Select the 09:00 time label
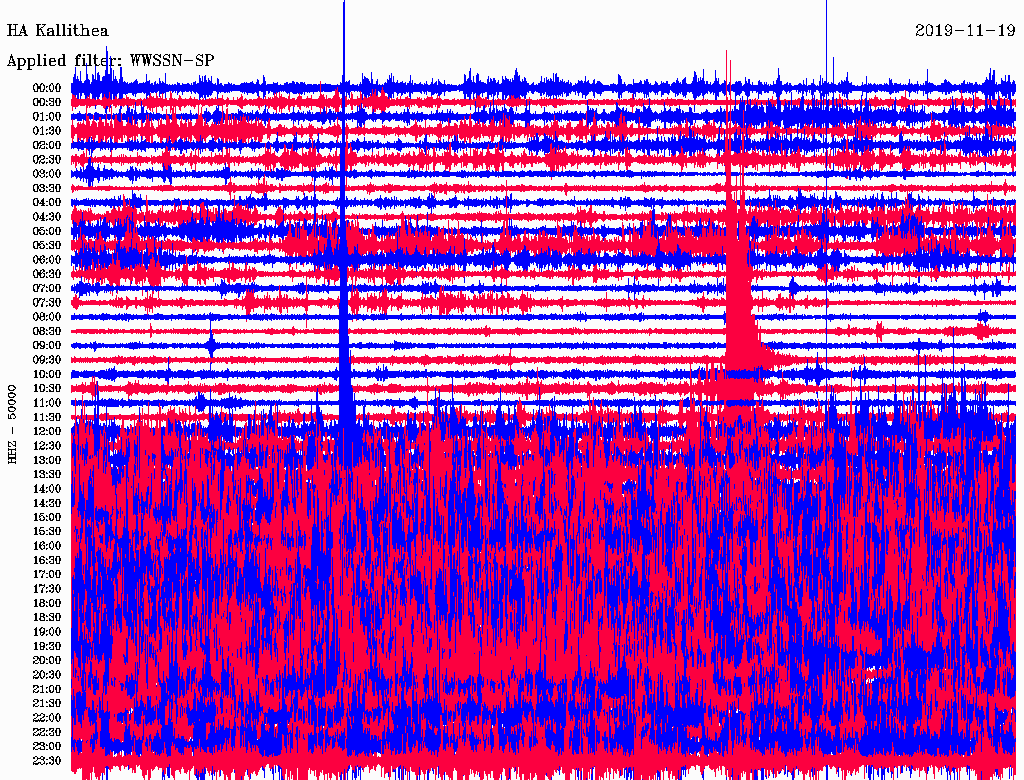The width and height of the screenshot is (1024, 780). [x=47, y=346]
